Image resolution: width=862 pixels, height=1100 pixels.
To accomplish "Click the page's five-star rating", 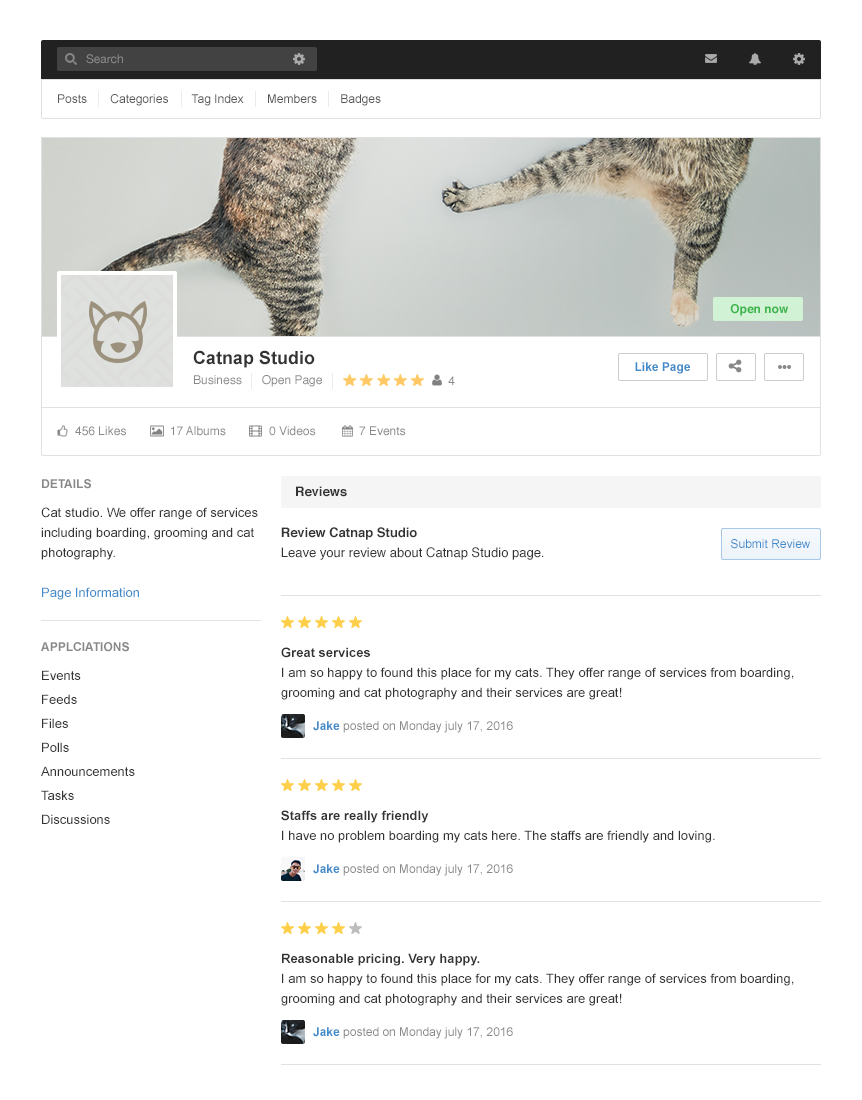I will pos(383,381).
